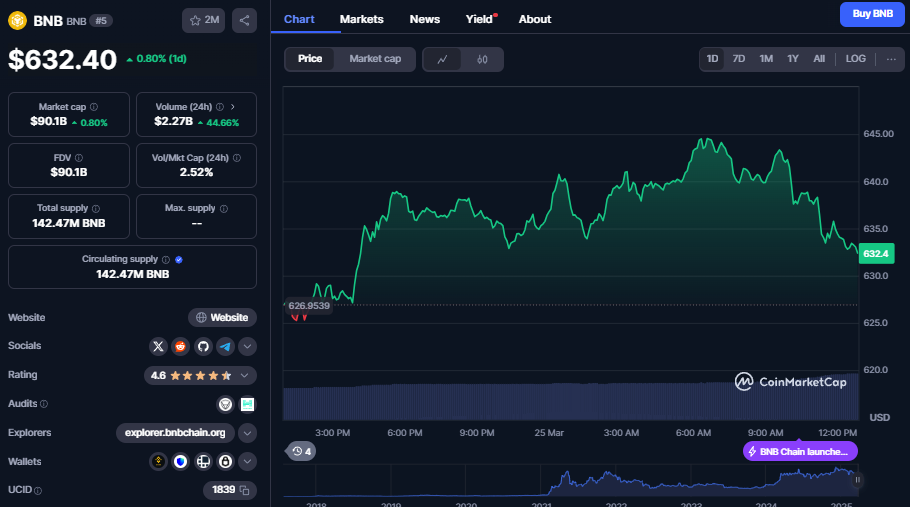Expand more socials dropdown
The height and width of the screenshot is (507, 910).
click(x=247, y=346)
